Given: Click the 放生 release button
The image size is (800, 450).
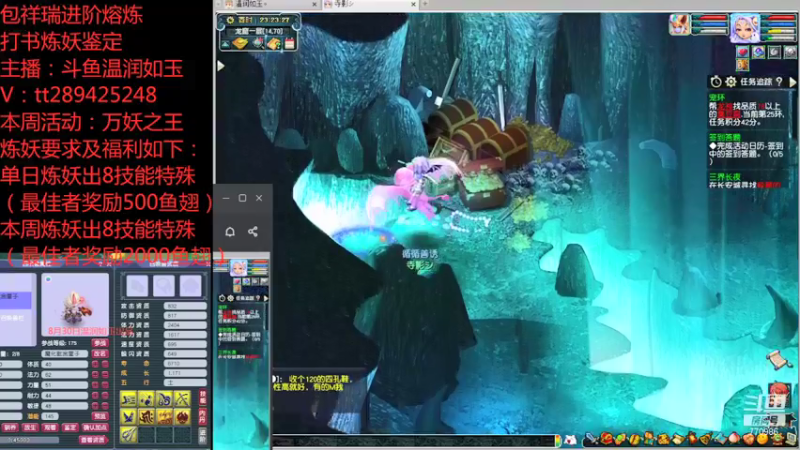Looking at the screenshot, I should click(x=30, y=428).
